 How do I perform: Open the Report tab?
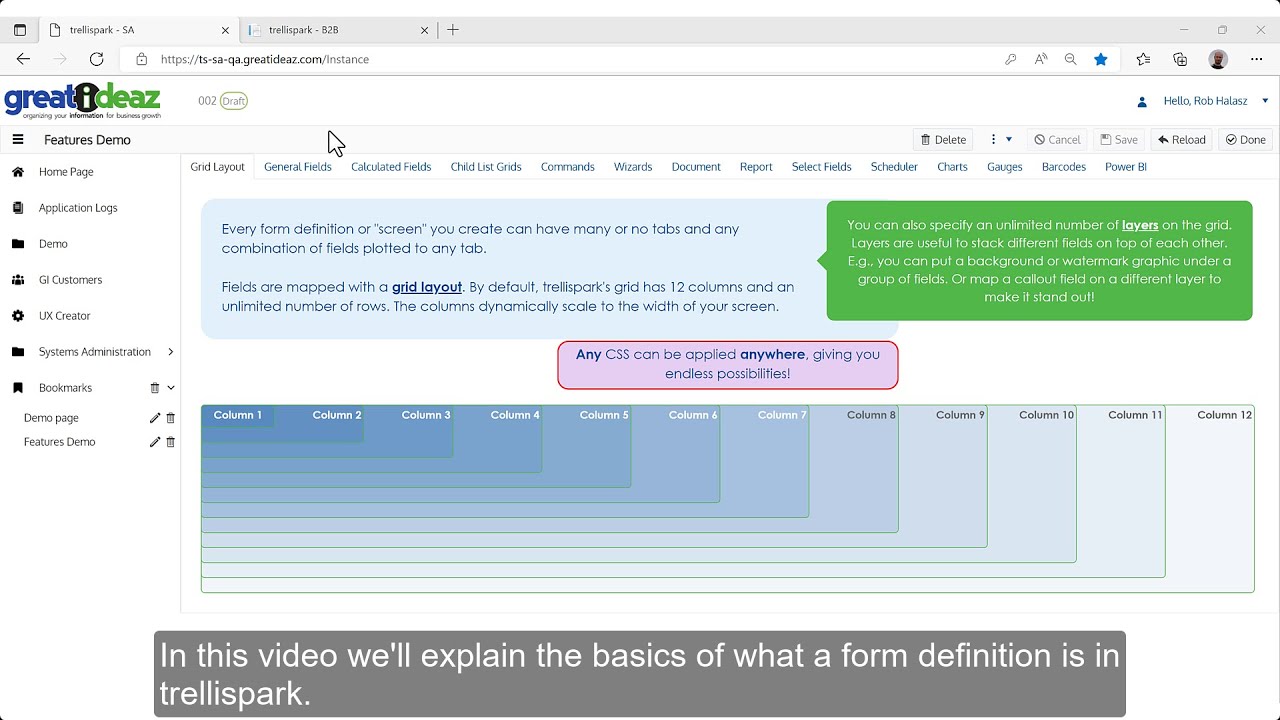[756, 167]
